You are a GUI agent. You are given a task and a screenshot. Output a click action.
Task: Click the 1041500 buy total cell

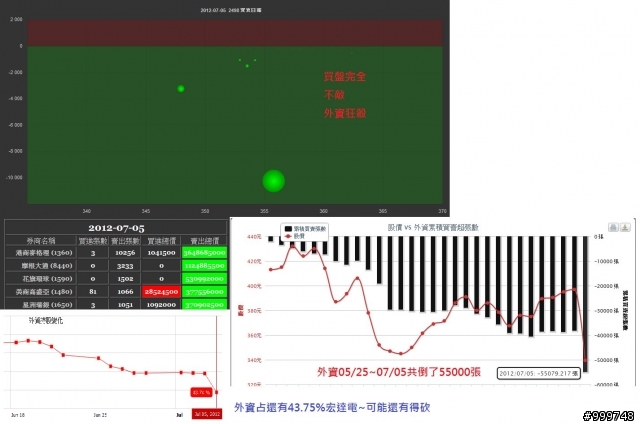click(x=161, y=253)
